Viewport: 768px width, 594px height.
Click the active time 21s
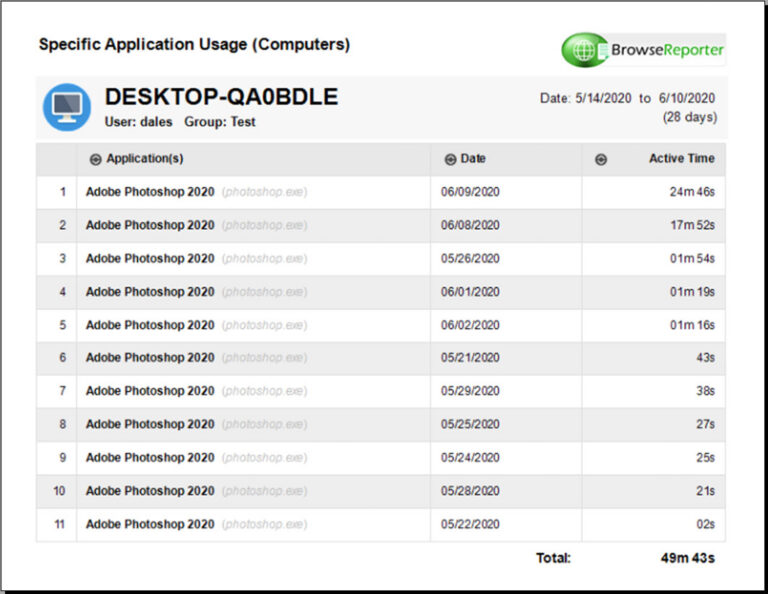[x=705, y=491]
